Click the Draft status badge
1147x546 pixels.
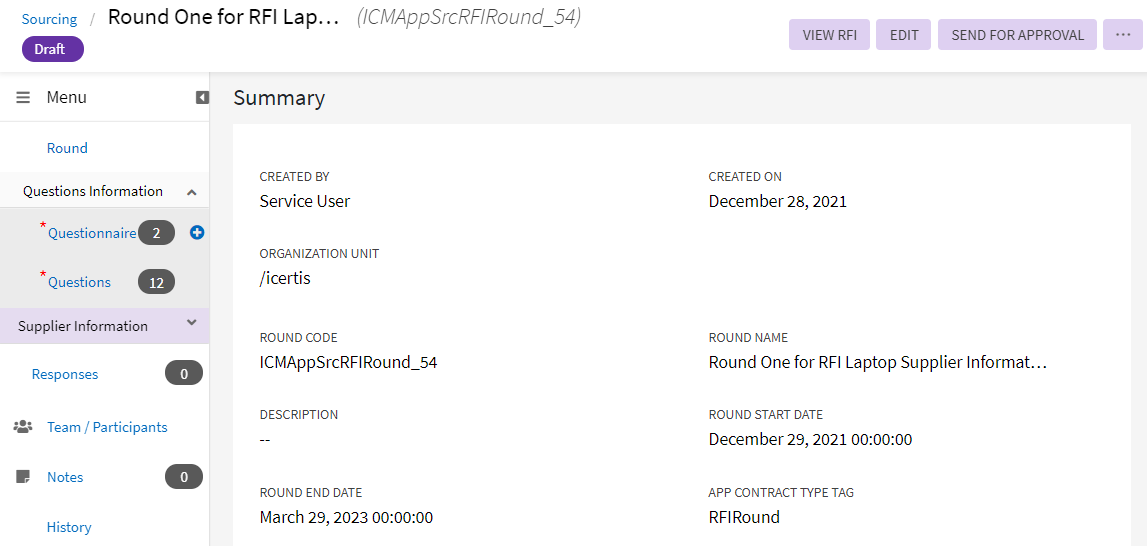[x=52, y=49]
